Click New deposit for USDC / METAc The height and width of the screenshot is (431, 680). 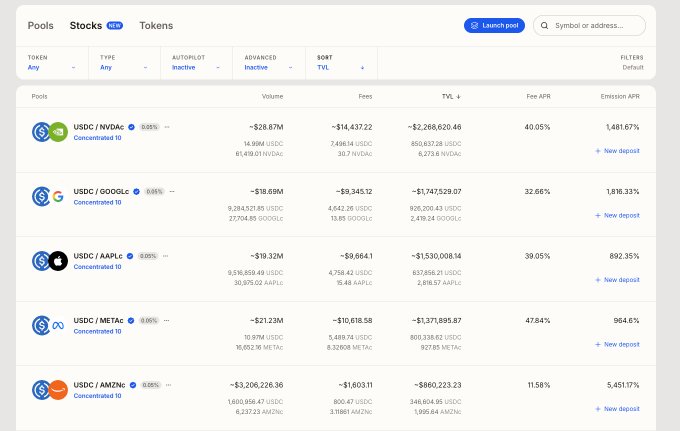coord(617,345)
